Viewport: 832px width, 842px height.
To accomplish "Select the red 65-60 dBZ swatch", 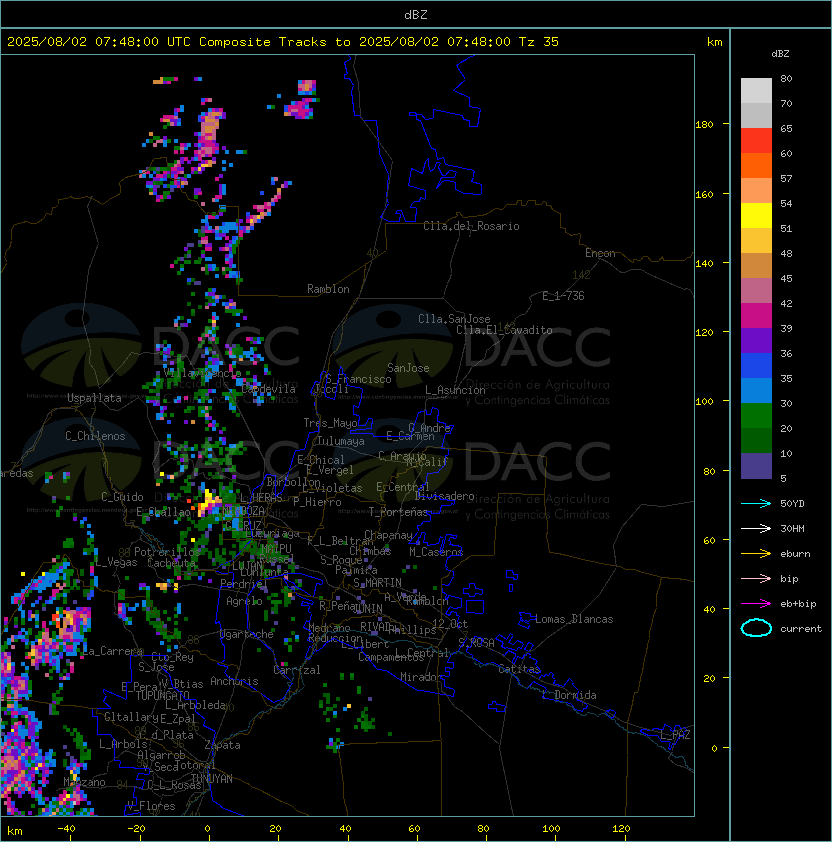I will [756, 141].
